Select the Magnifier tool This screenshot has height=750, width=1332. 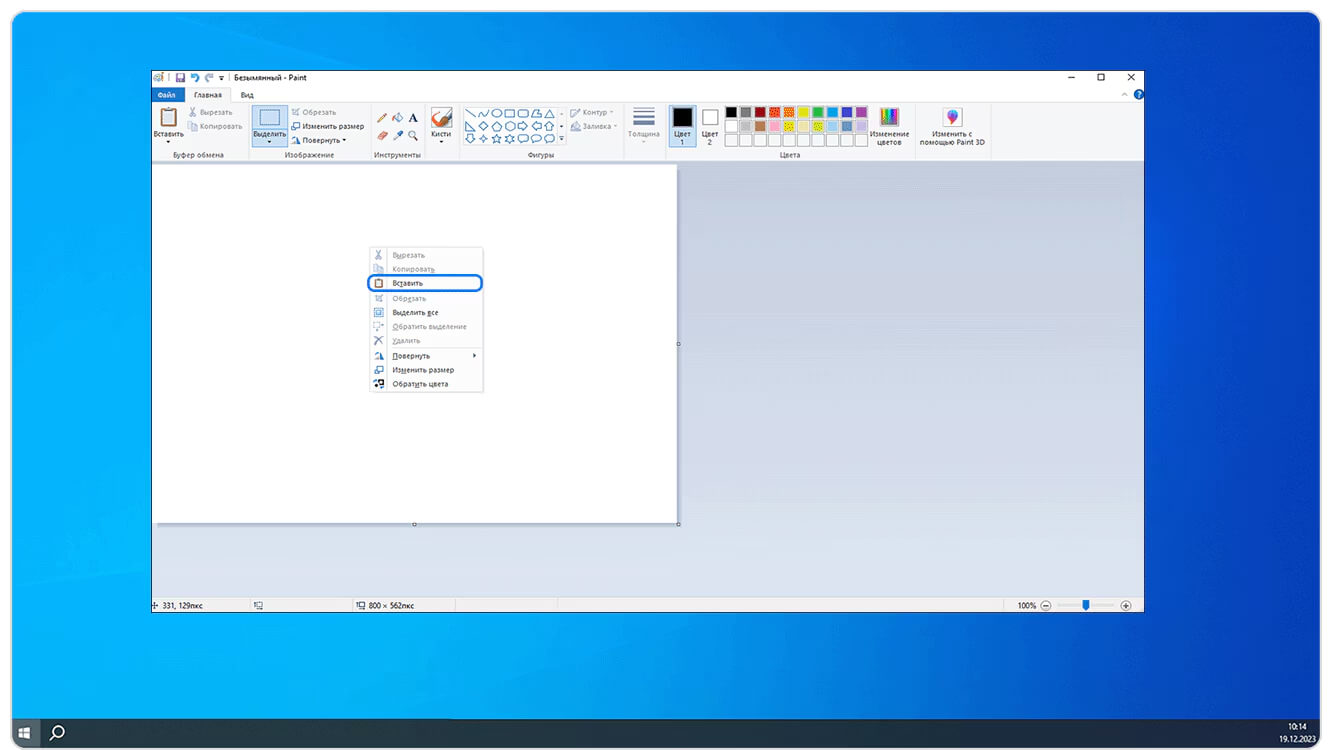413,135
